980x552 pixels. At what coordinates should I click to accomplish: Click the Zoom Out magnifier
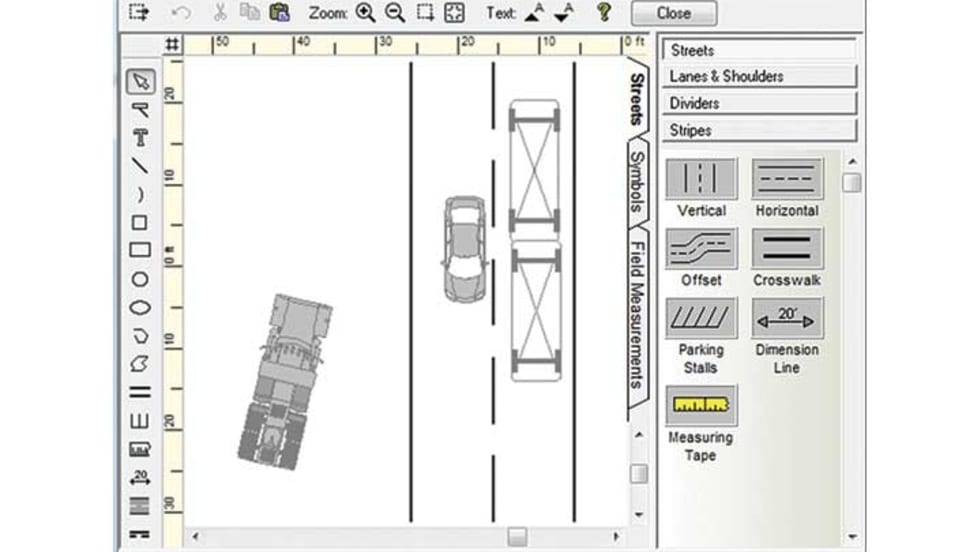[395, 13]
